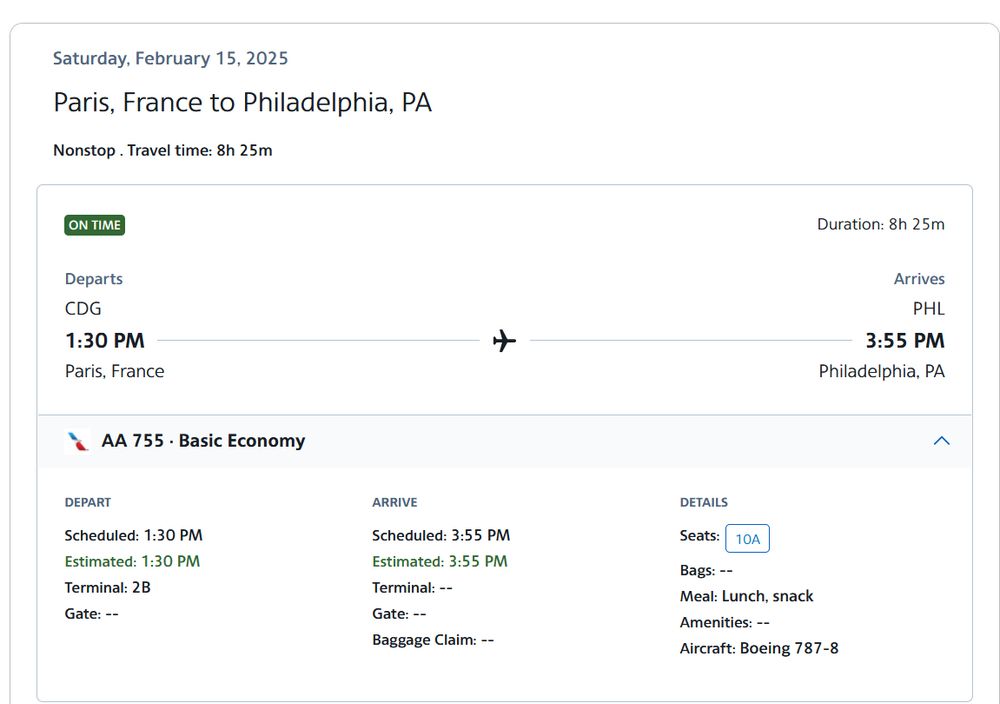Click the Meal: Lunch, snack detail

point(746,596)
